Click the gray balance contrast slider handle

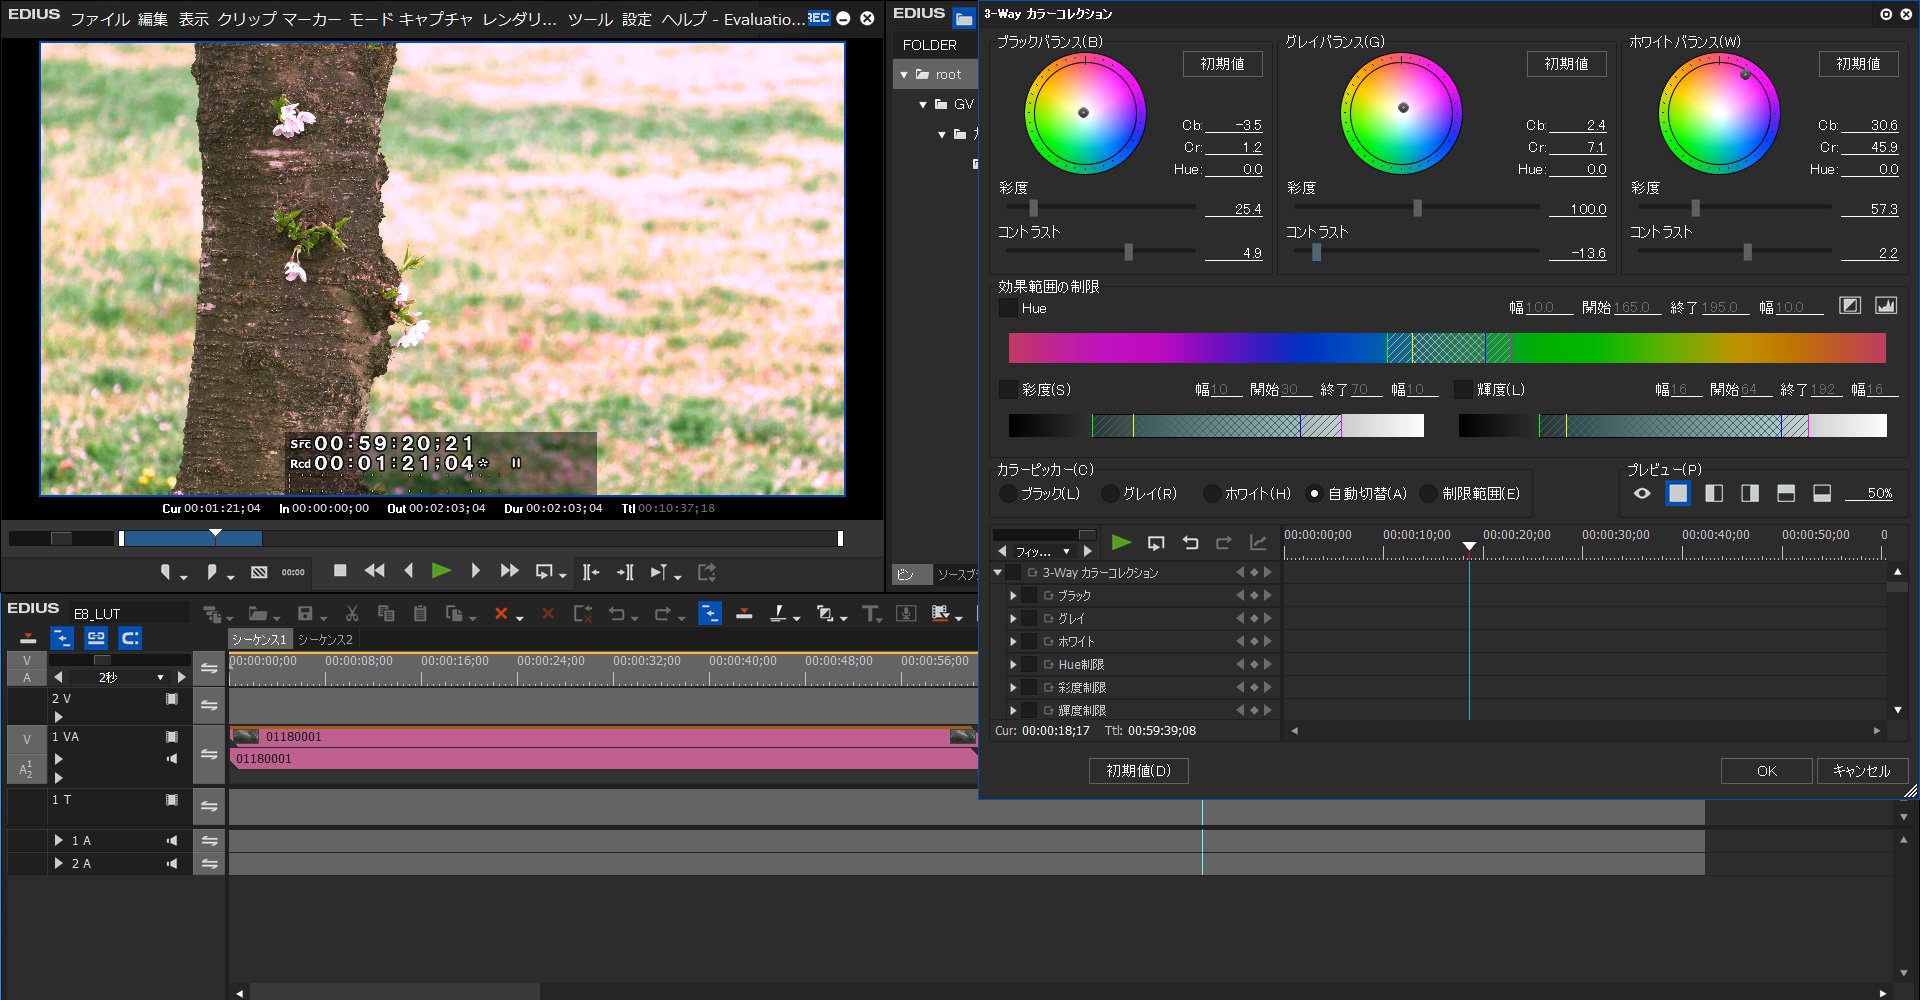[1316, 253]
